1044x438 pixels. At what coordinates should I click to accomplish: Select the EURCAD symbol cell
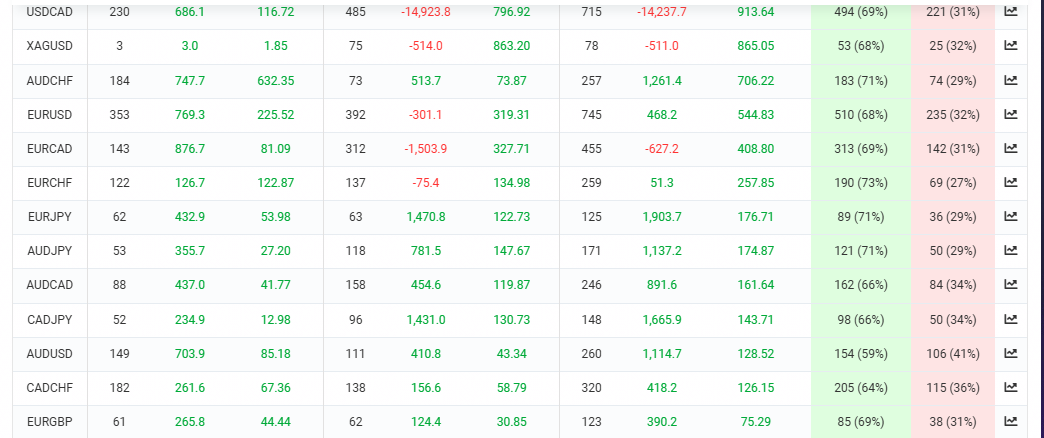point(50,149)
